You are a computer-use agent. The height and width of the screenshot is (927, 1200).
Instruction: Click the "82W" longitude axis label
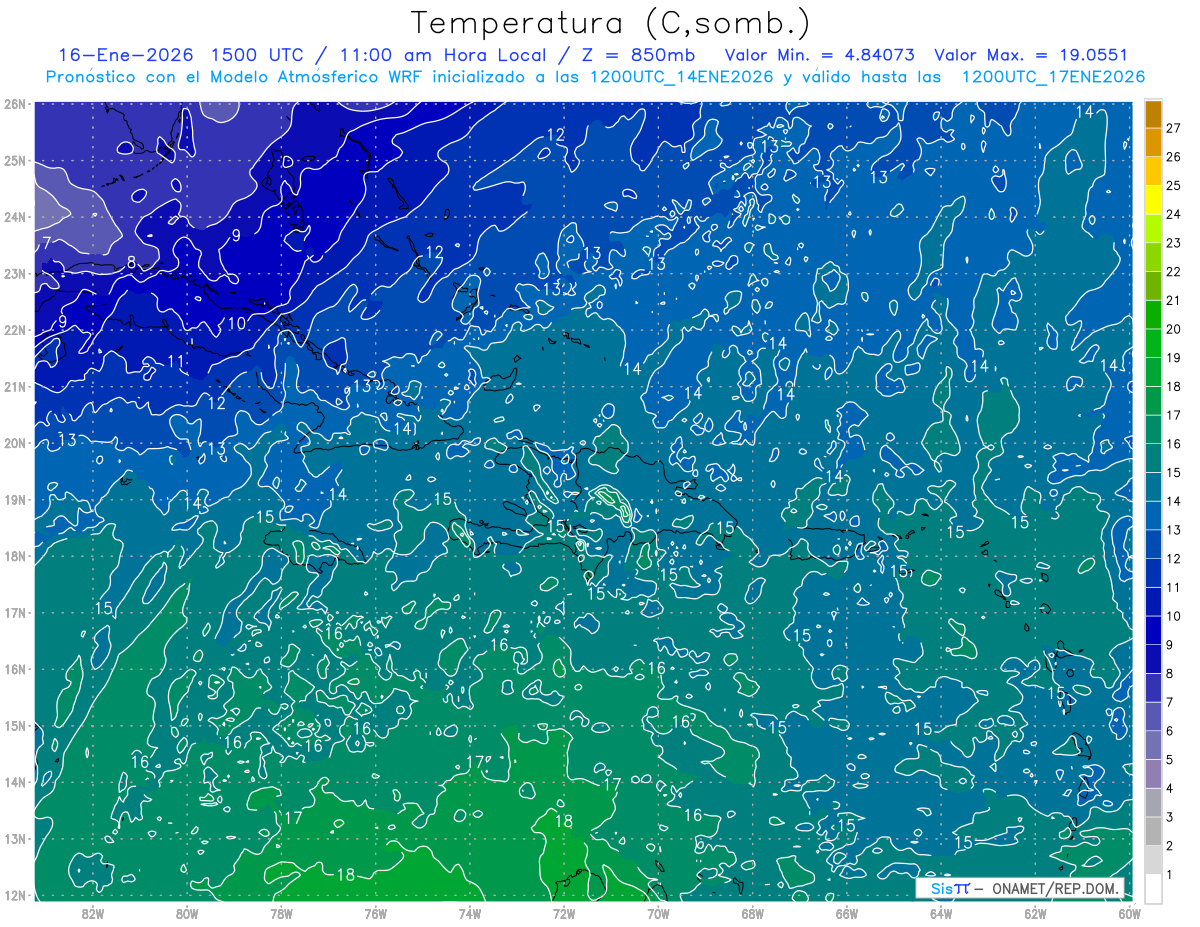93,913
